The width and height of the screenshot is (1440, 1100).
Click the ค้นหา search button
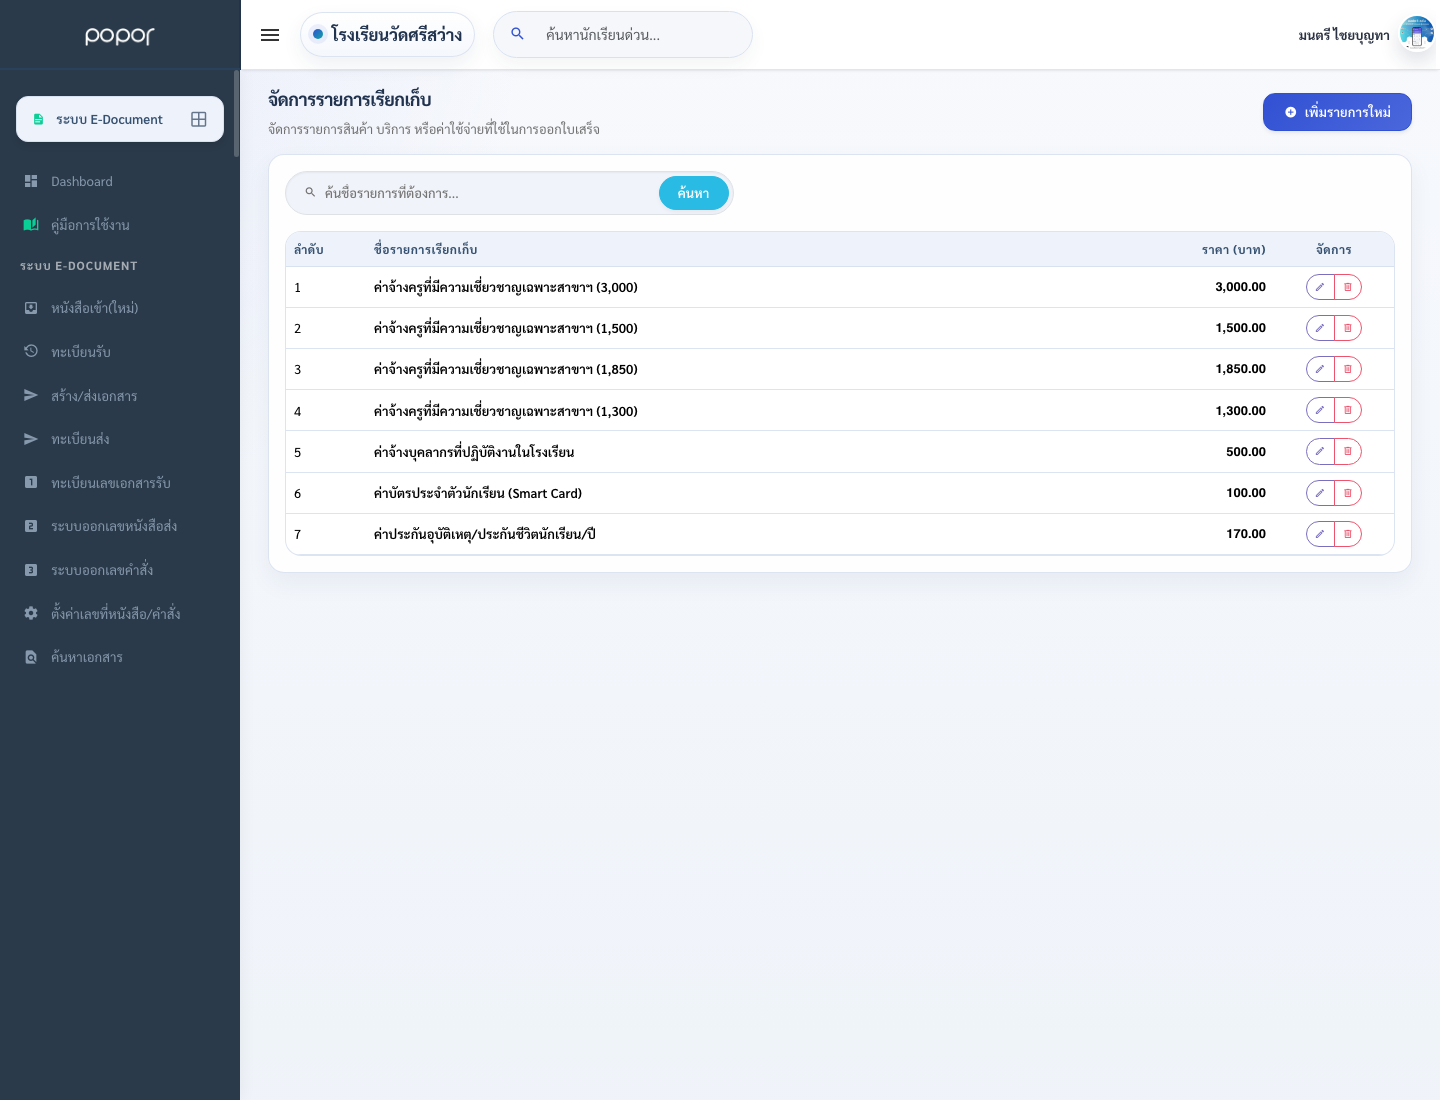693,193
